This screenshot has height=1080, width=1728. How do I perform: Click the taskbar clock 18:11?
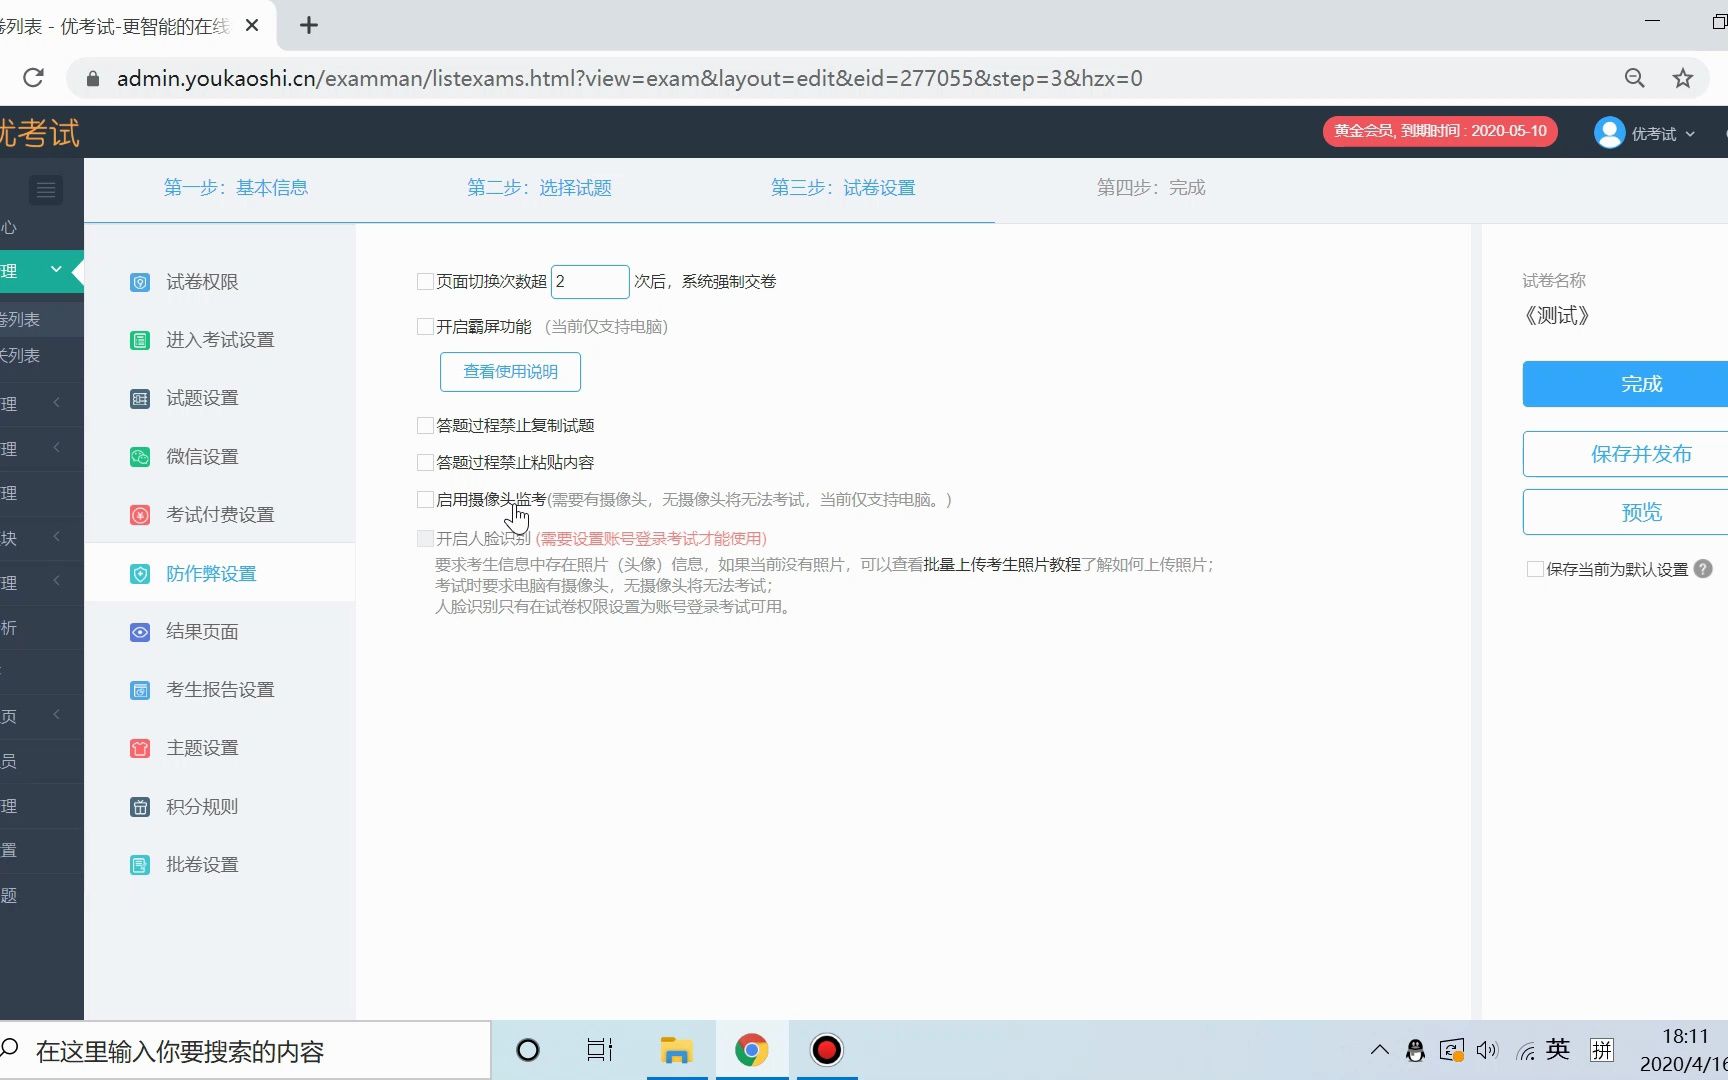coord(1686,1036)
